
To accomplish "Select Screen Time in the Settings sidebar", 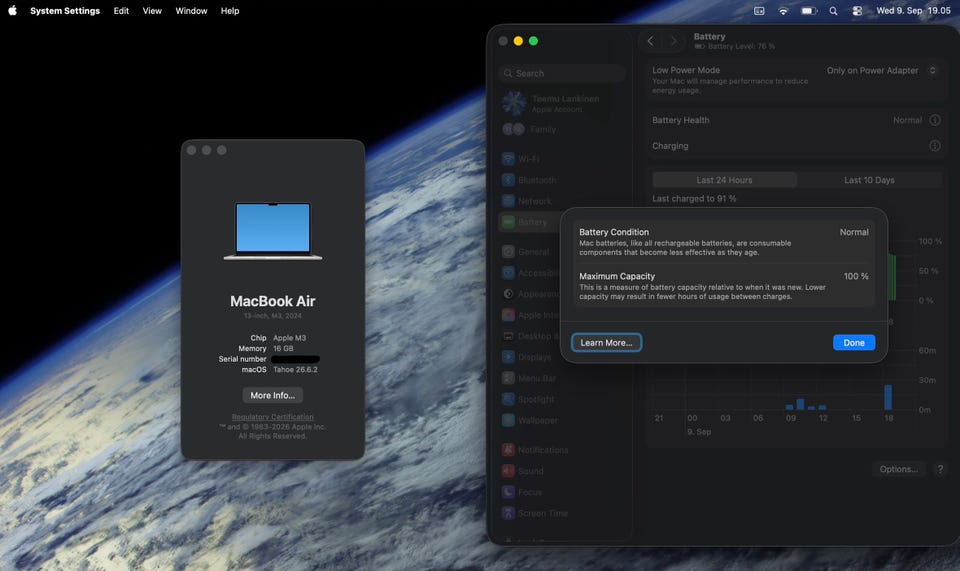I will coord(561,513).
